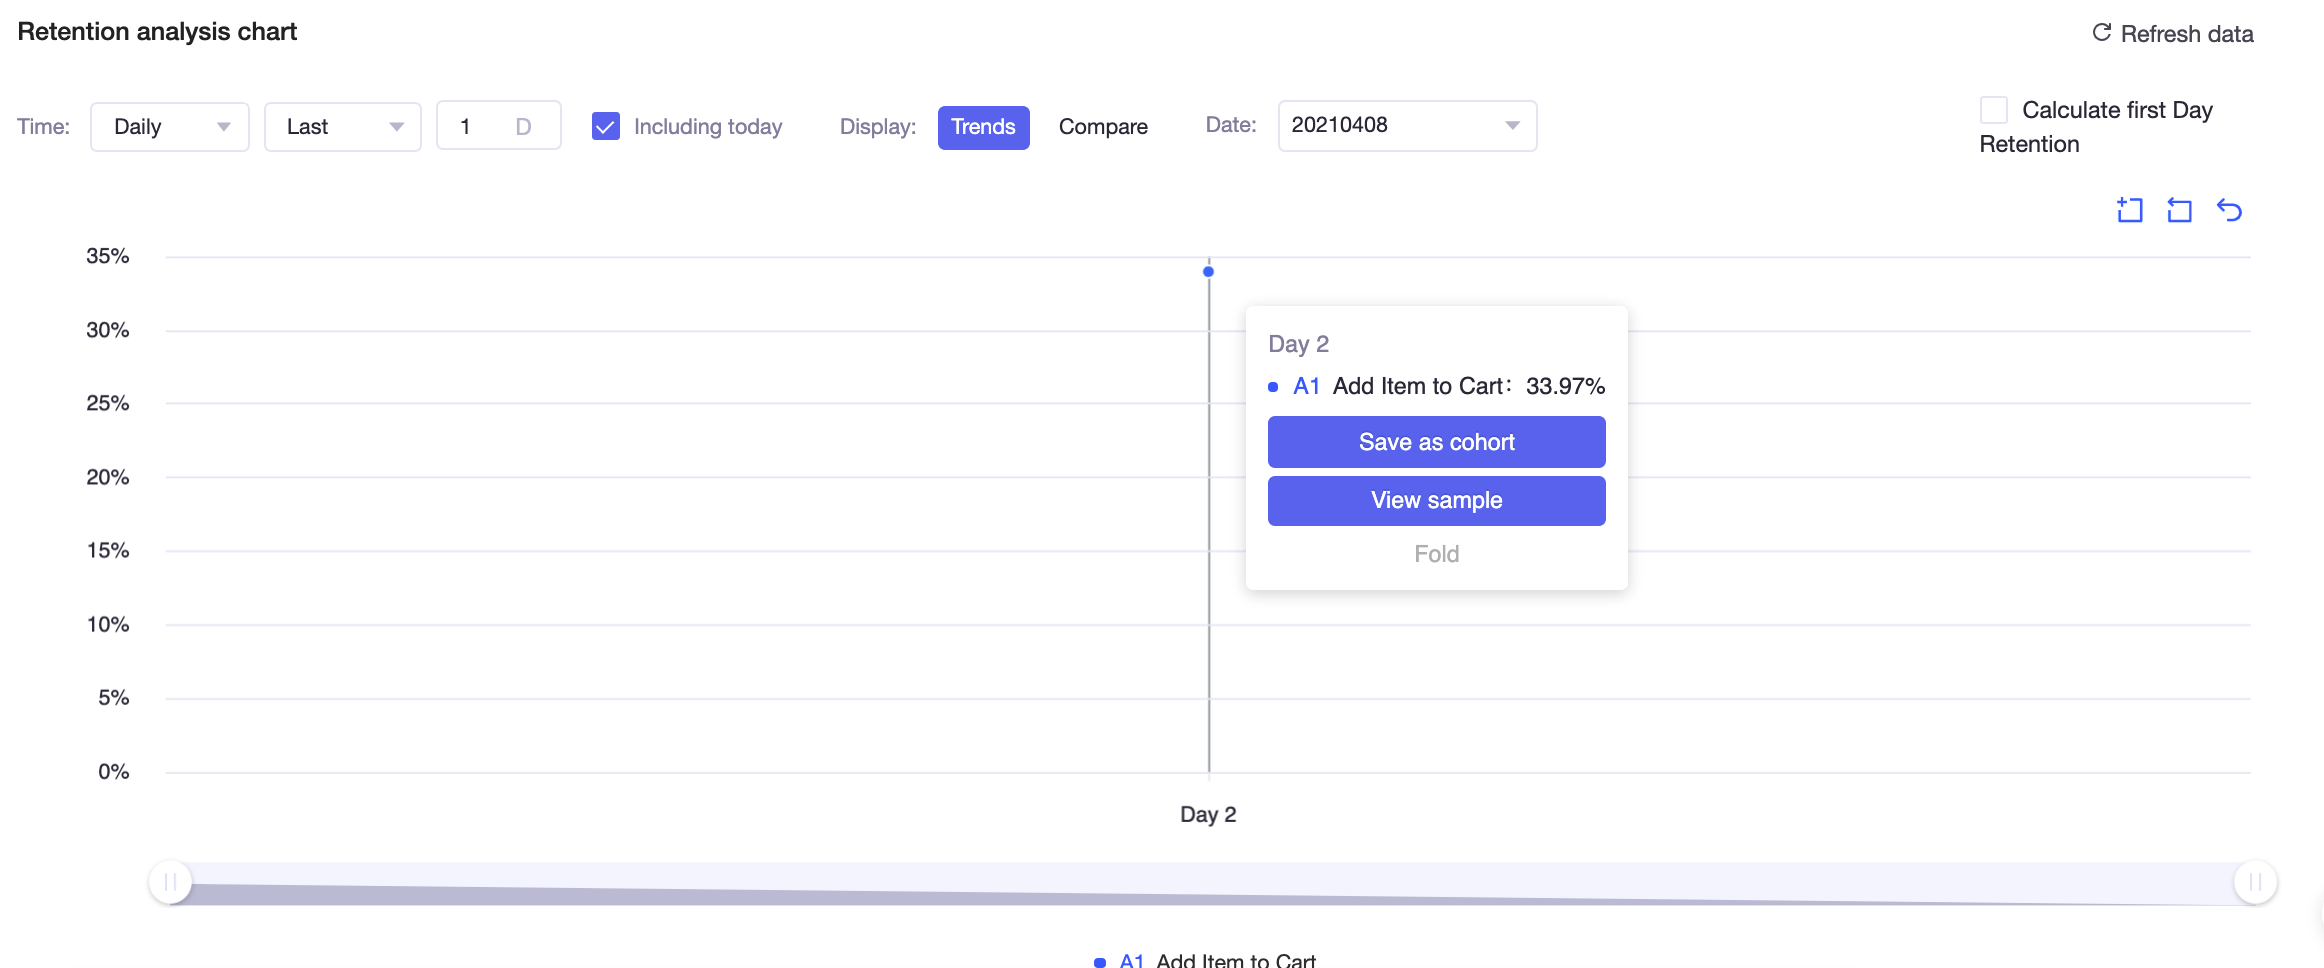
Task: Click the zoom reset icon
Action: (2179, 210)
